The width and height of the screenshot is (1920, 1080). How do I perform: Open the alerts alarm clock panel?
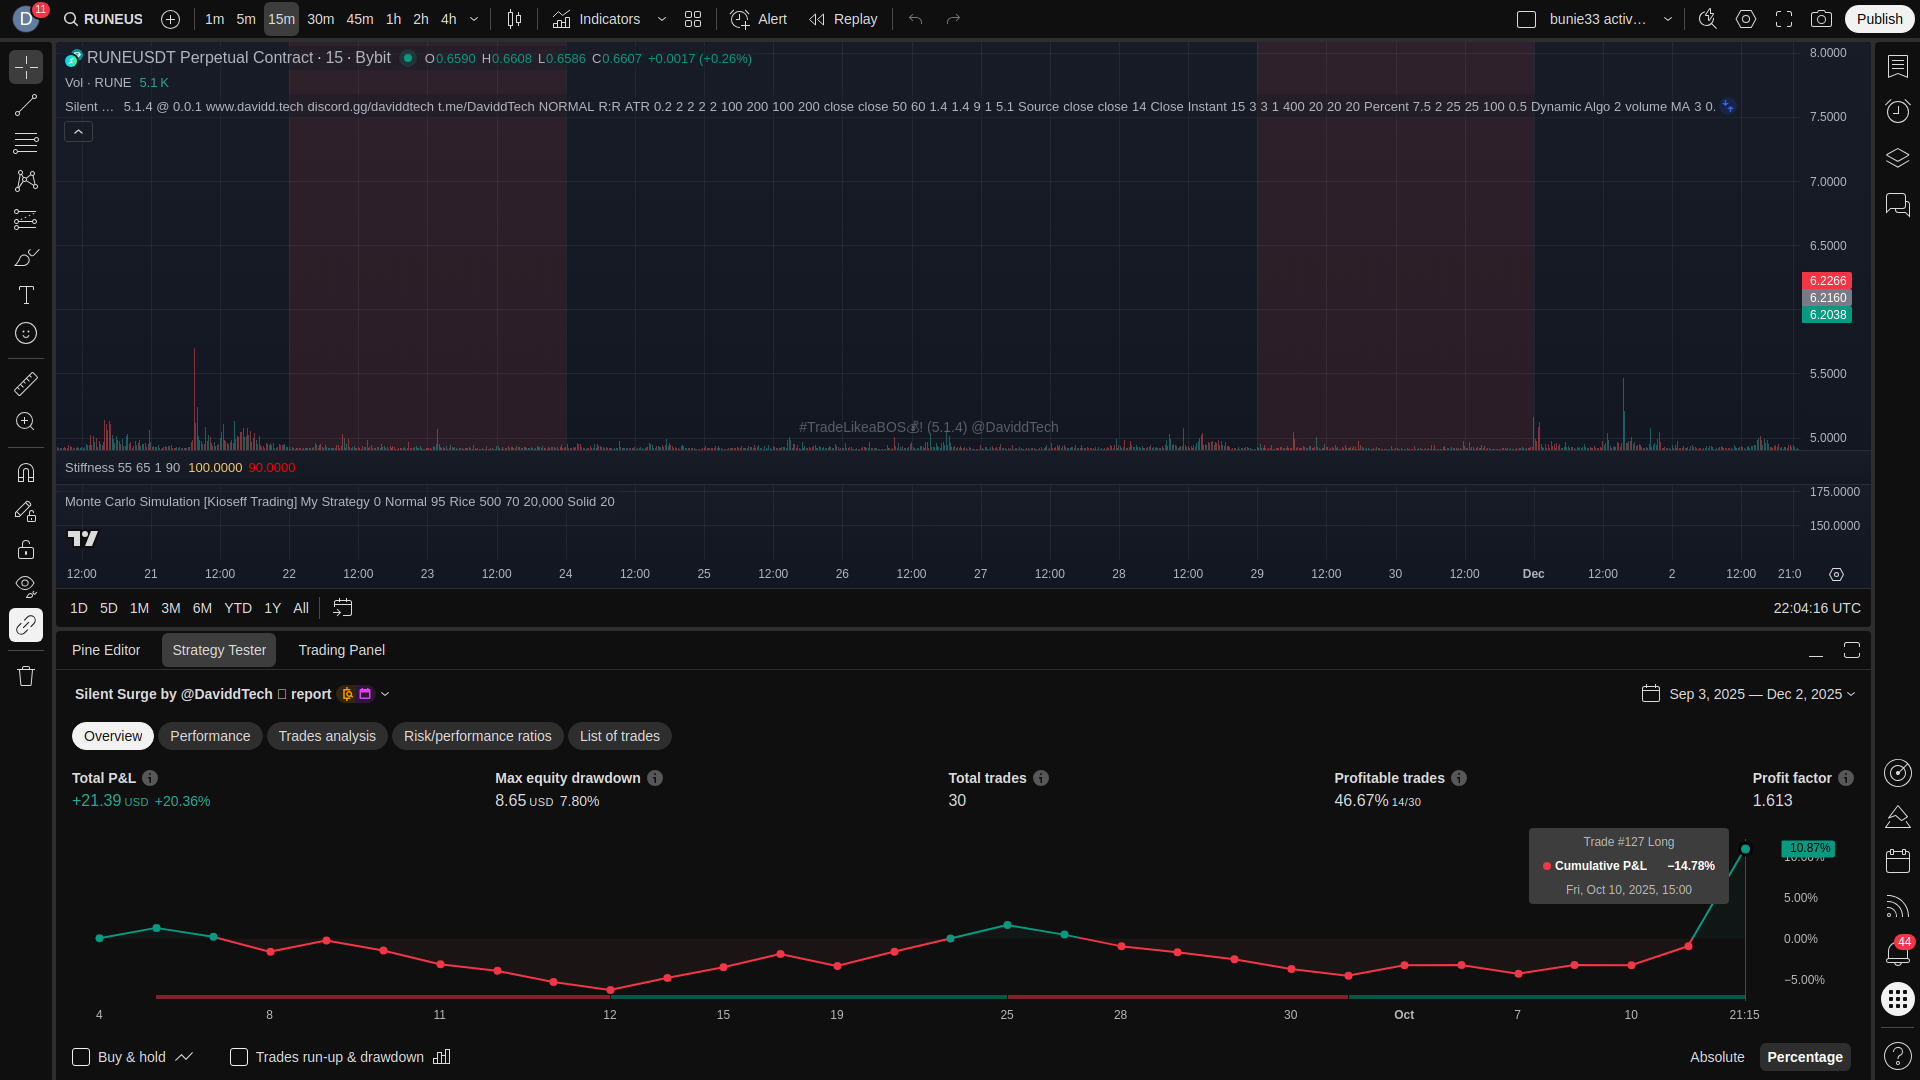[x=1897, y=110]
